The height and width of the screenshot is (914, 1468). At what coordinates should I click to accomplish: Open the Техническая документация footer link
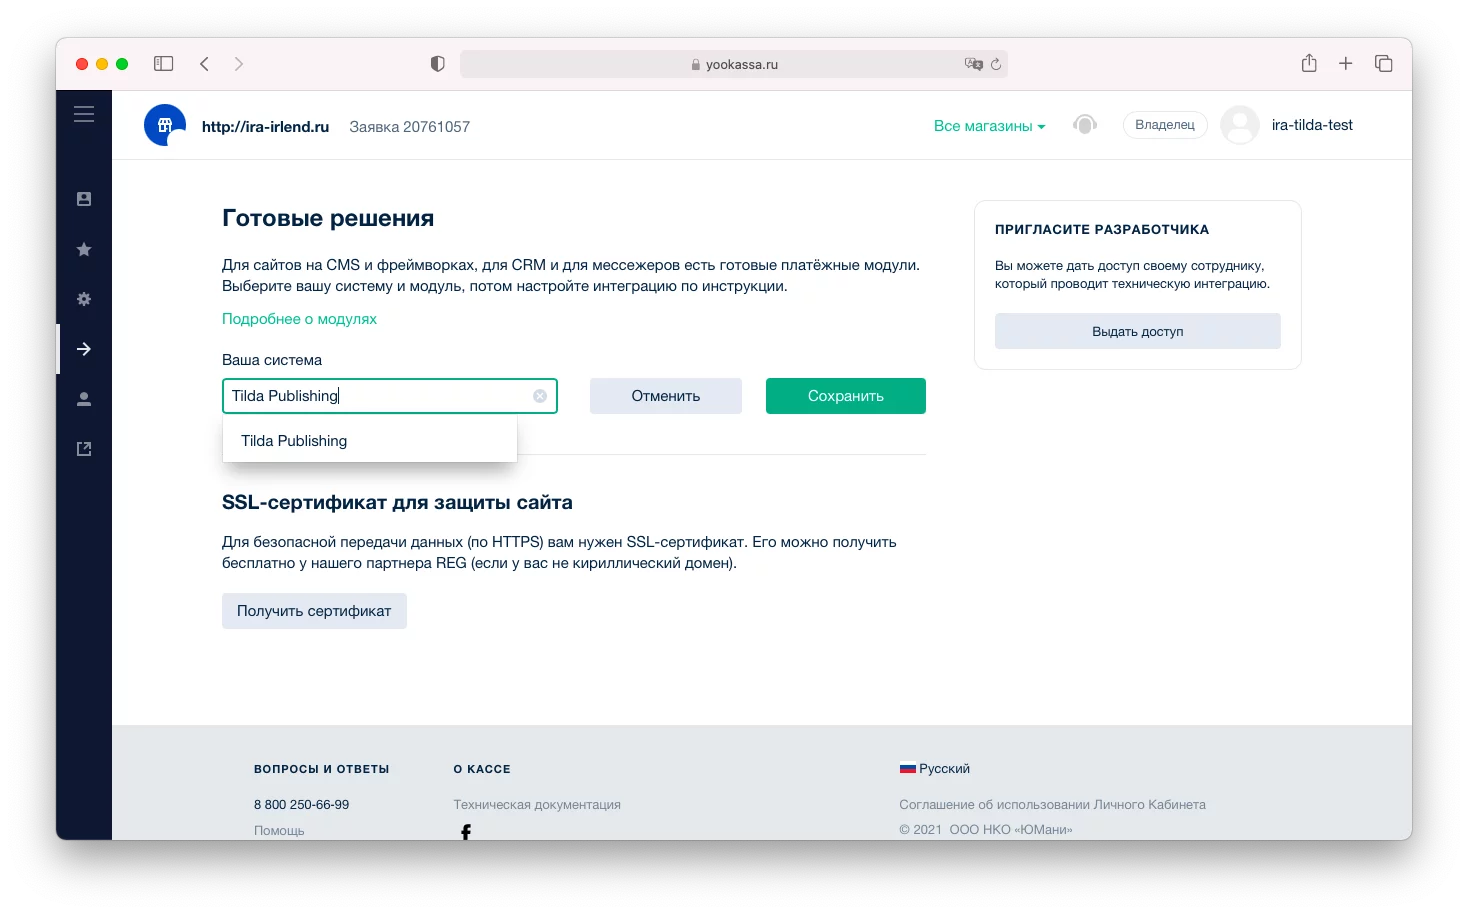(537, 804)
